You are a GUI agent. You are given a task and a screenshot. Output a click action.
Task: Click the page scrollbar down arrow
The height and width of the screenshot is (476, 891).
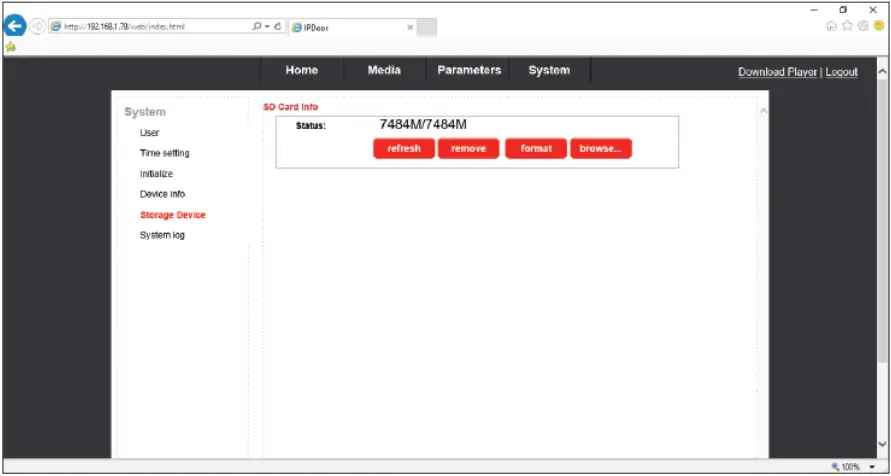882,444
